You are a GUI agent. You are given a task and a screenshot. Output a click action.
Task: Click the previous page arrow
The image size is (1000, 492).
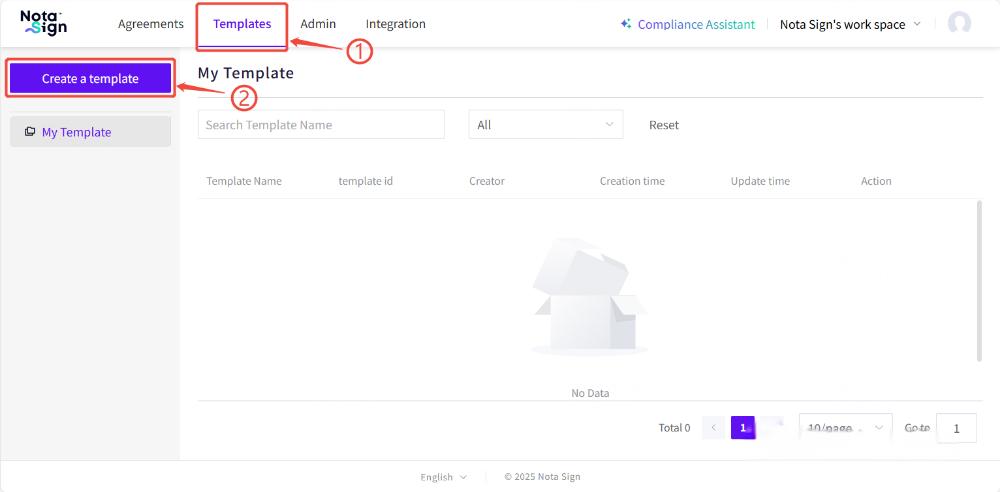[714, 428]
